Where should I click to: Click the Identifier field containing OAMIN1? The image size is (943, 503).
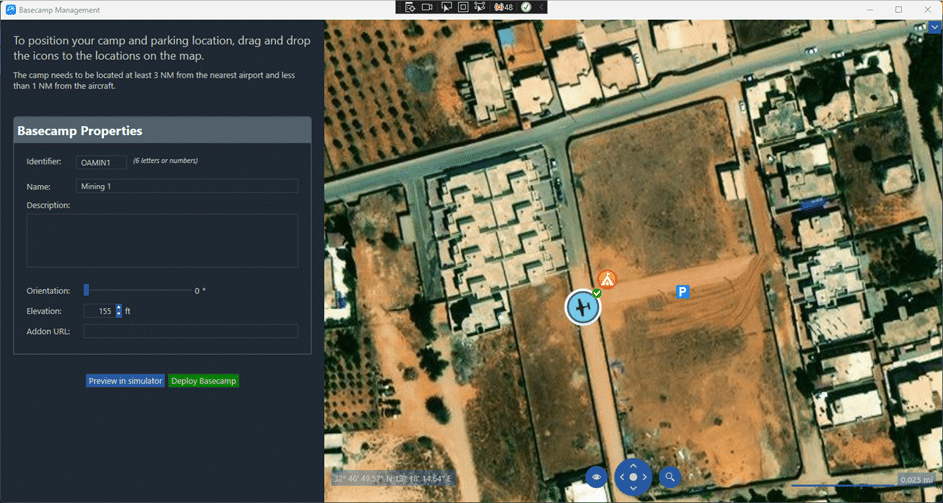coord(102,161)
